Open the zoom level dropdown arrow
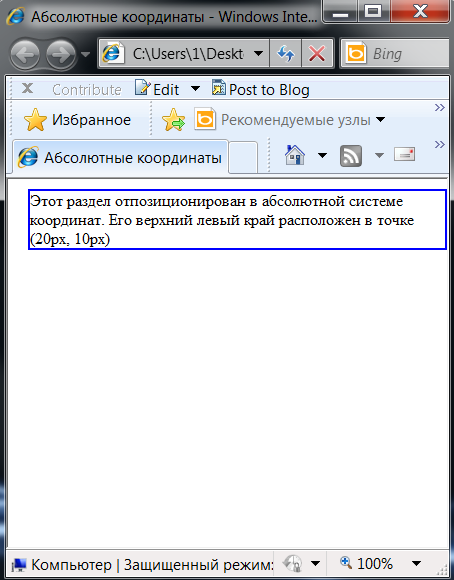The height and width of the screenshot is (580, 454). click(417, 564)
